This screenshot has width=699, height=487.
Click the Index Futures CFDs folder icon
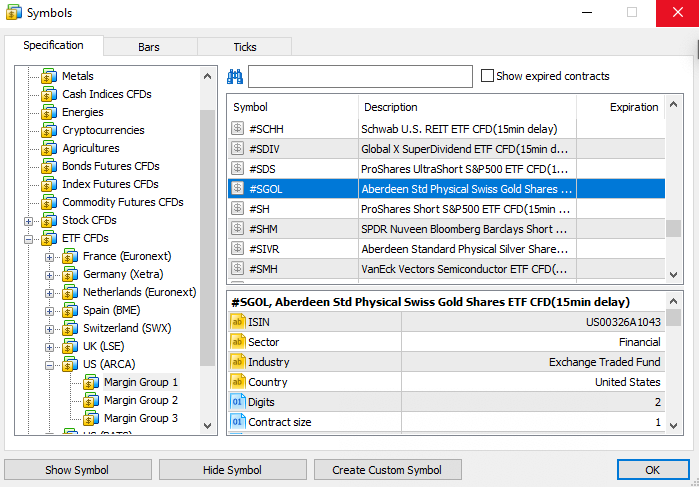click(x=49, y=184)
